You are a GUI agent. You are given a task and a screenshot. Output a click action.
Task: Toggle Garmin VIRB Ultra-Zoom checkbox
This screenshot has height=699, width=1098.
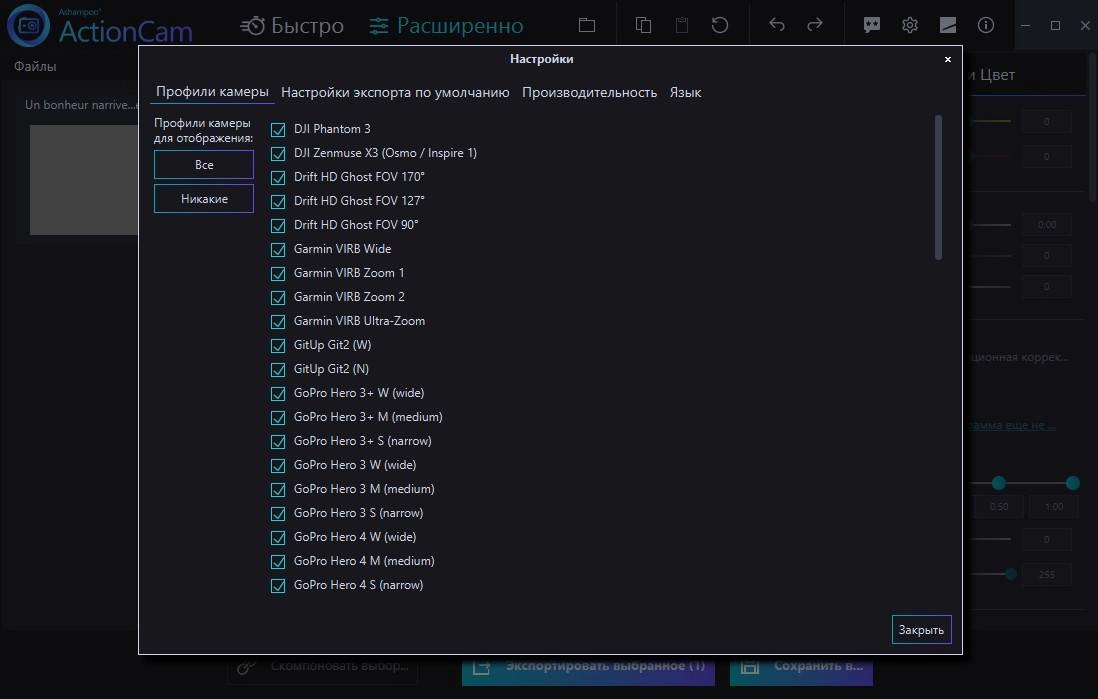tap(278, 321)
